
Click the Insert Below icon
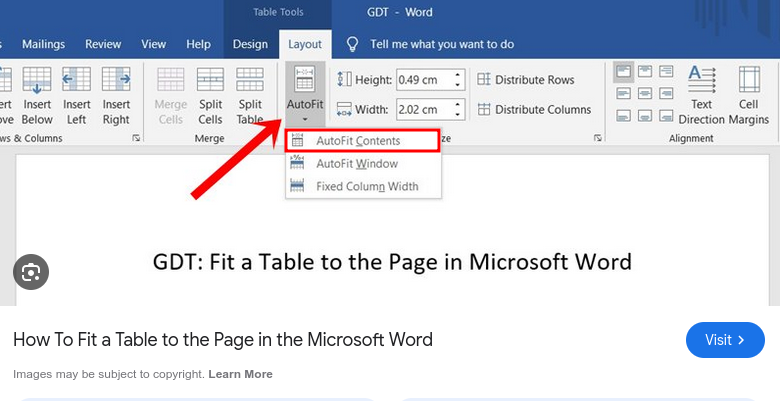[37, 80]
